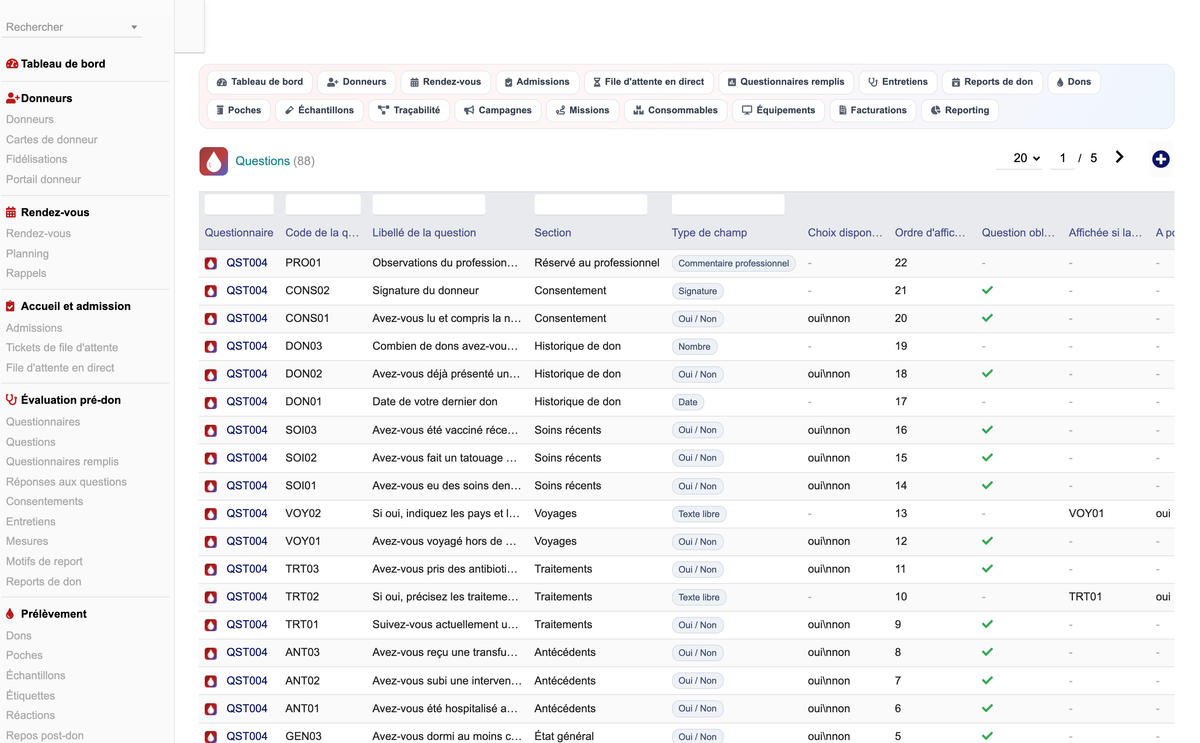The height and width of the screenshot is (743, 1200).
Task: Open the Reporting top tab
Action: (960, 110)
